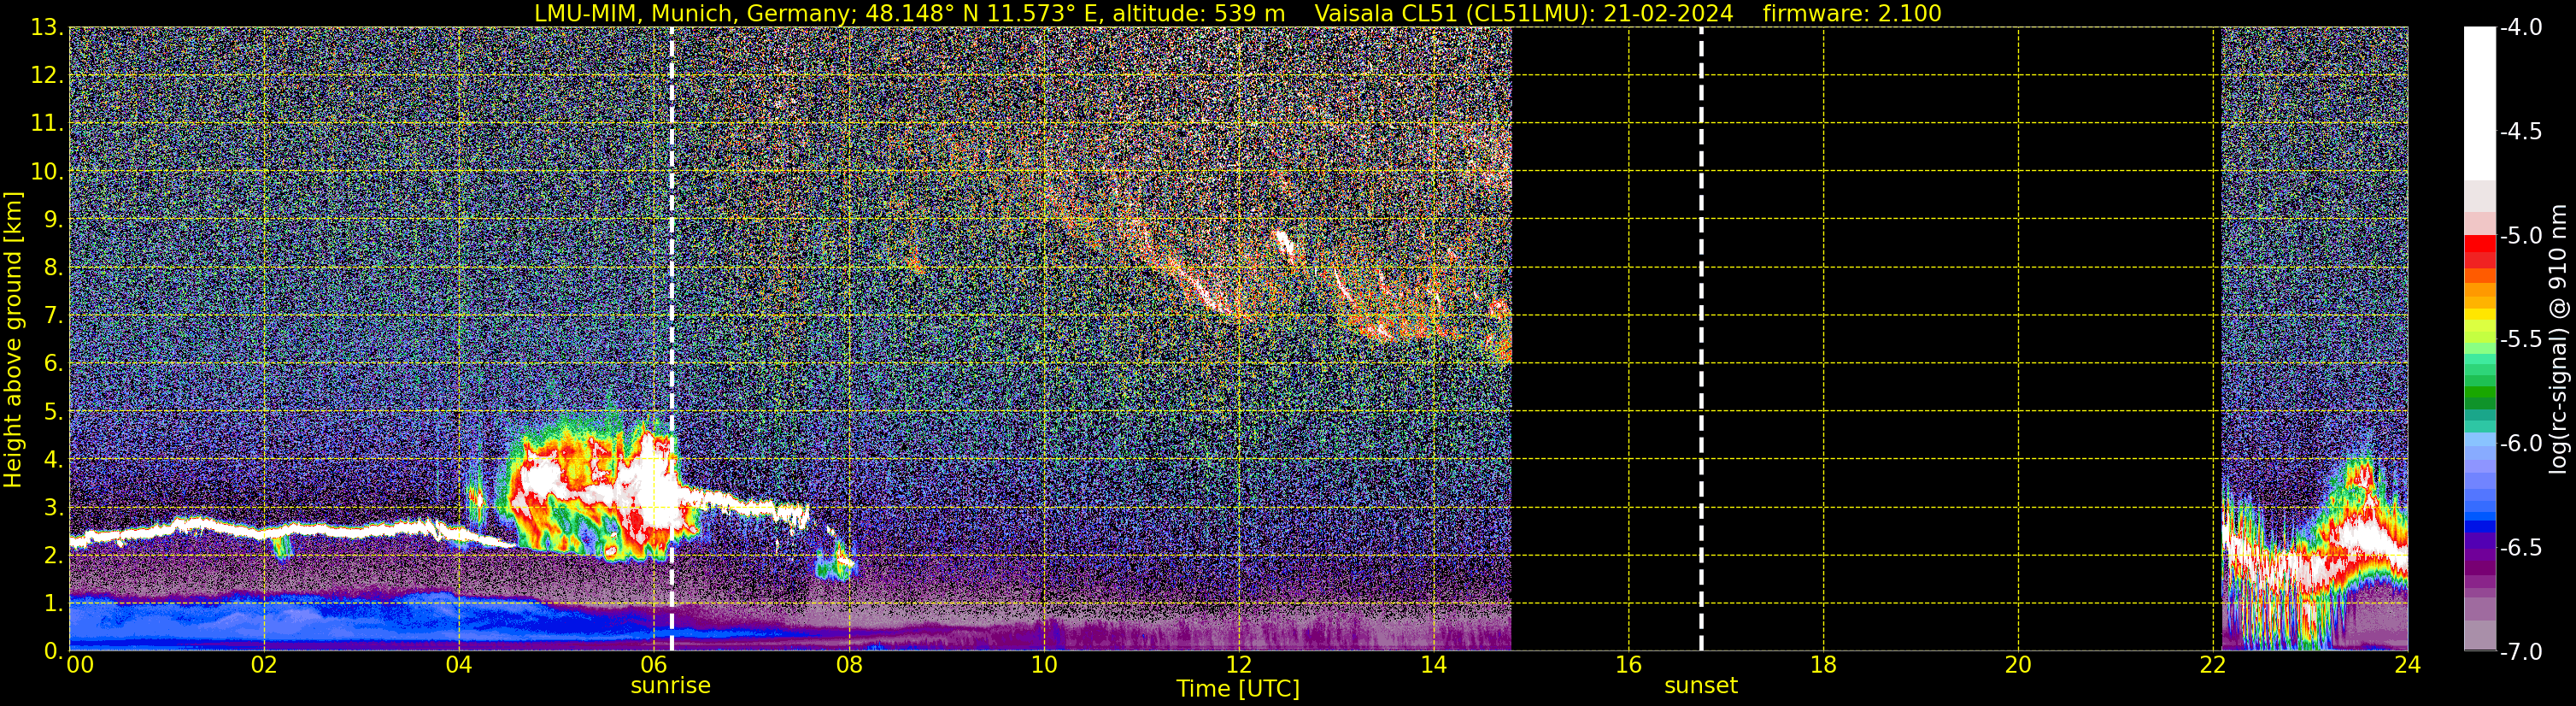The image size is (2576, 706).
Task: Pick the red band of the color bar
Action: click(2479, 243)
